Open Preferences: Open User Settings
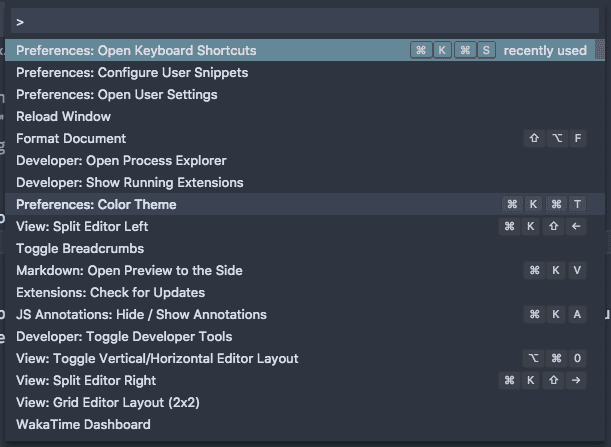The image size is (611, 447). (116, 95)
